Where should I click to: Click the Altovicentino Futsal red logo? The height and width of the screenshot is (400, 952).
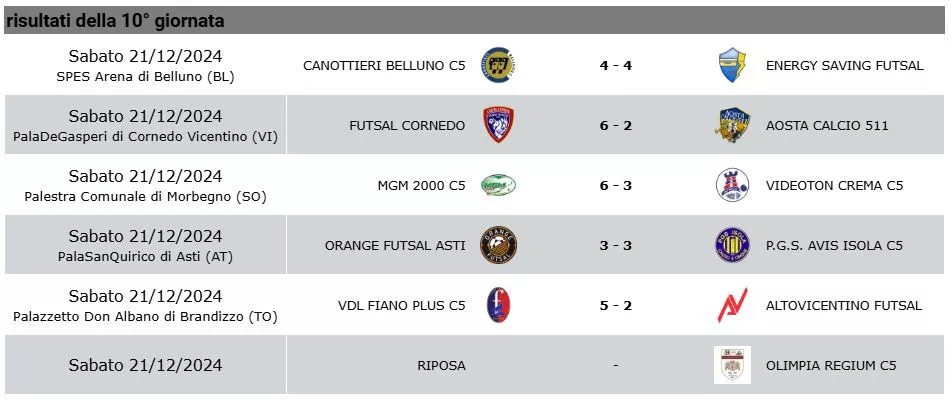click(732, 305)
